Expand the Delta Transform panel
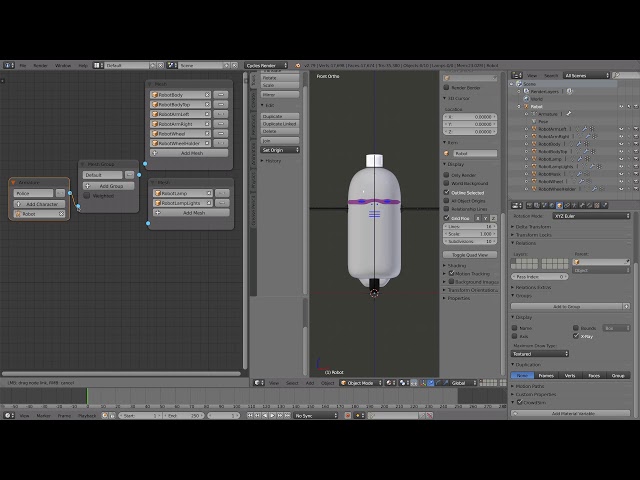The image size is (640, 480). pos(533,227)
